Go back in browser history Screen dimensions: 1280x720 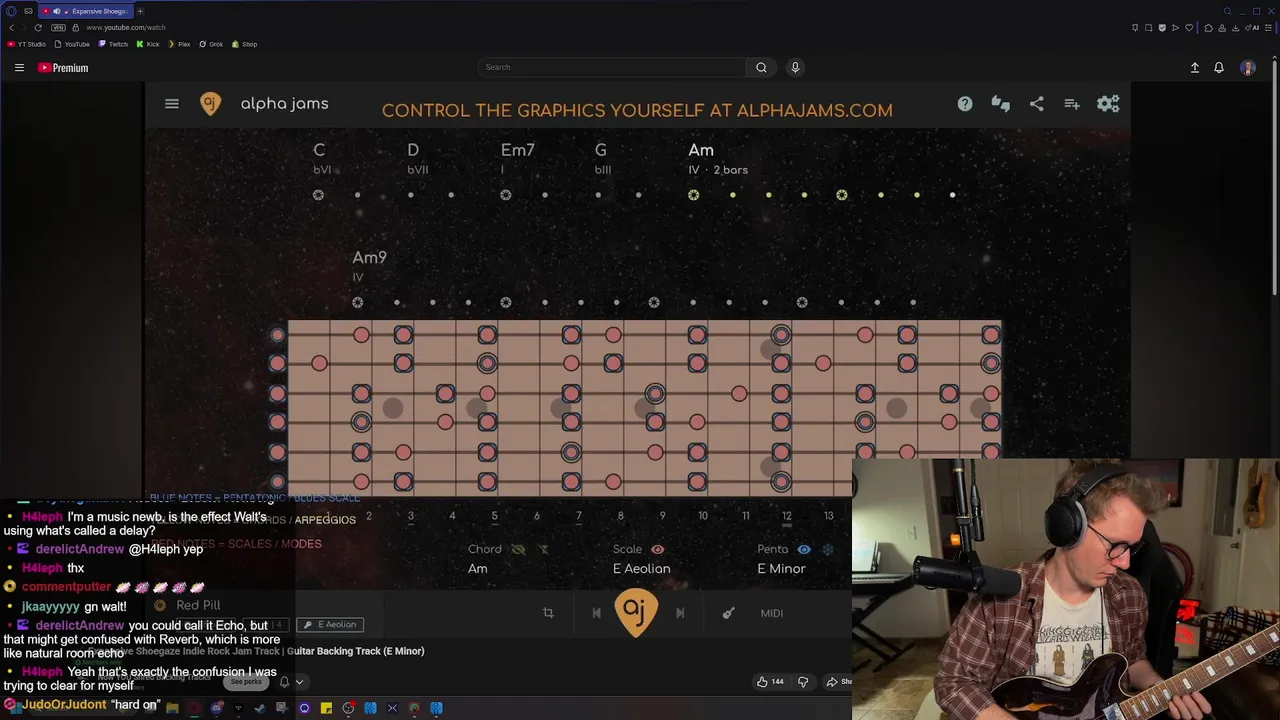[11, 28]
